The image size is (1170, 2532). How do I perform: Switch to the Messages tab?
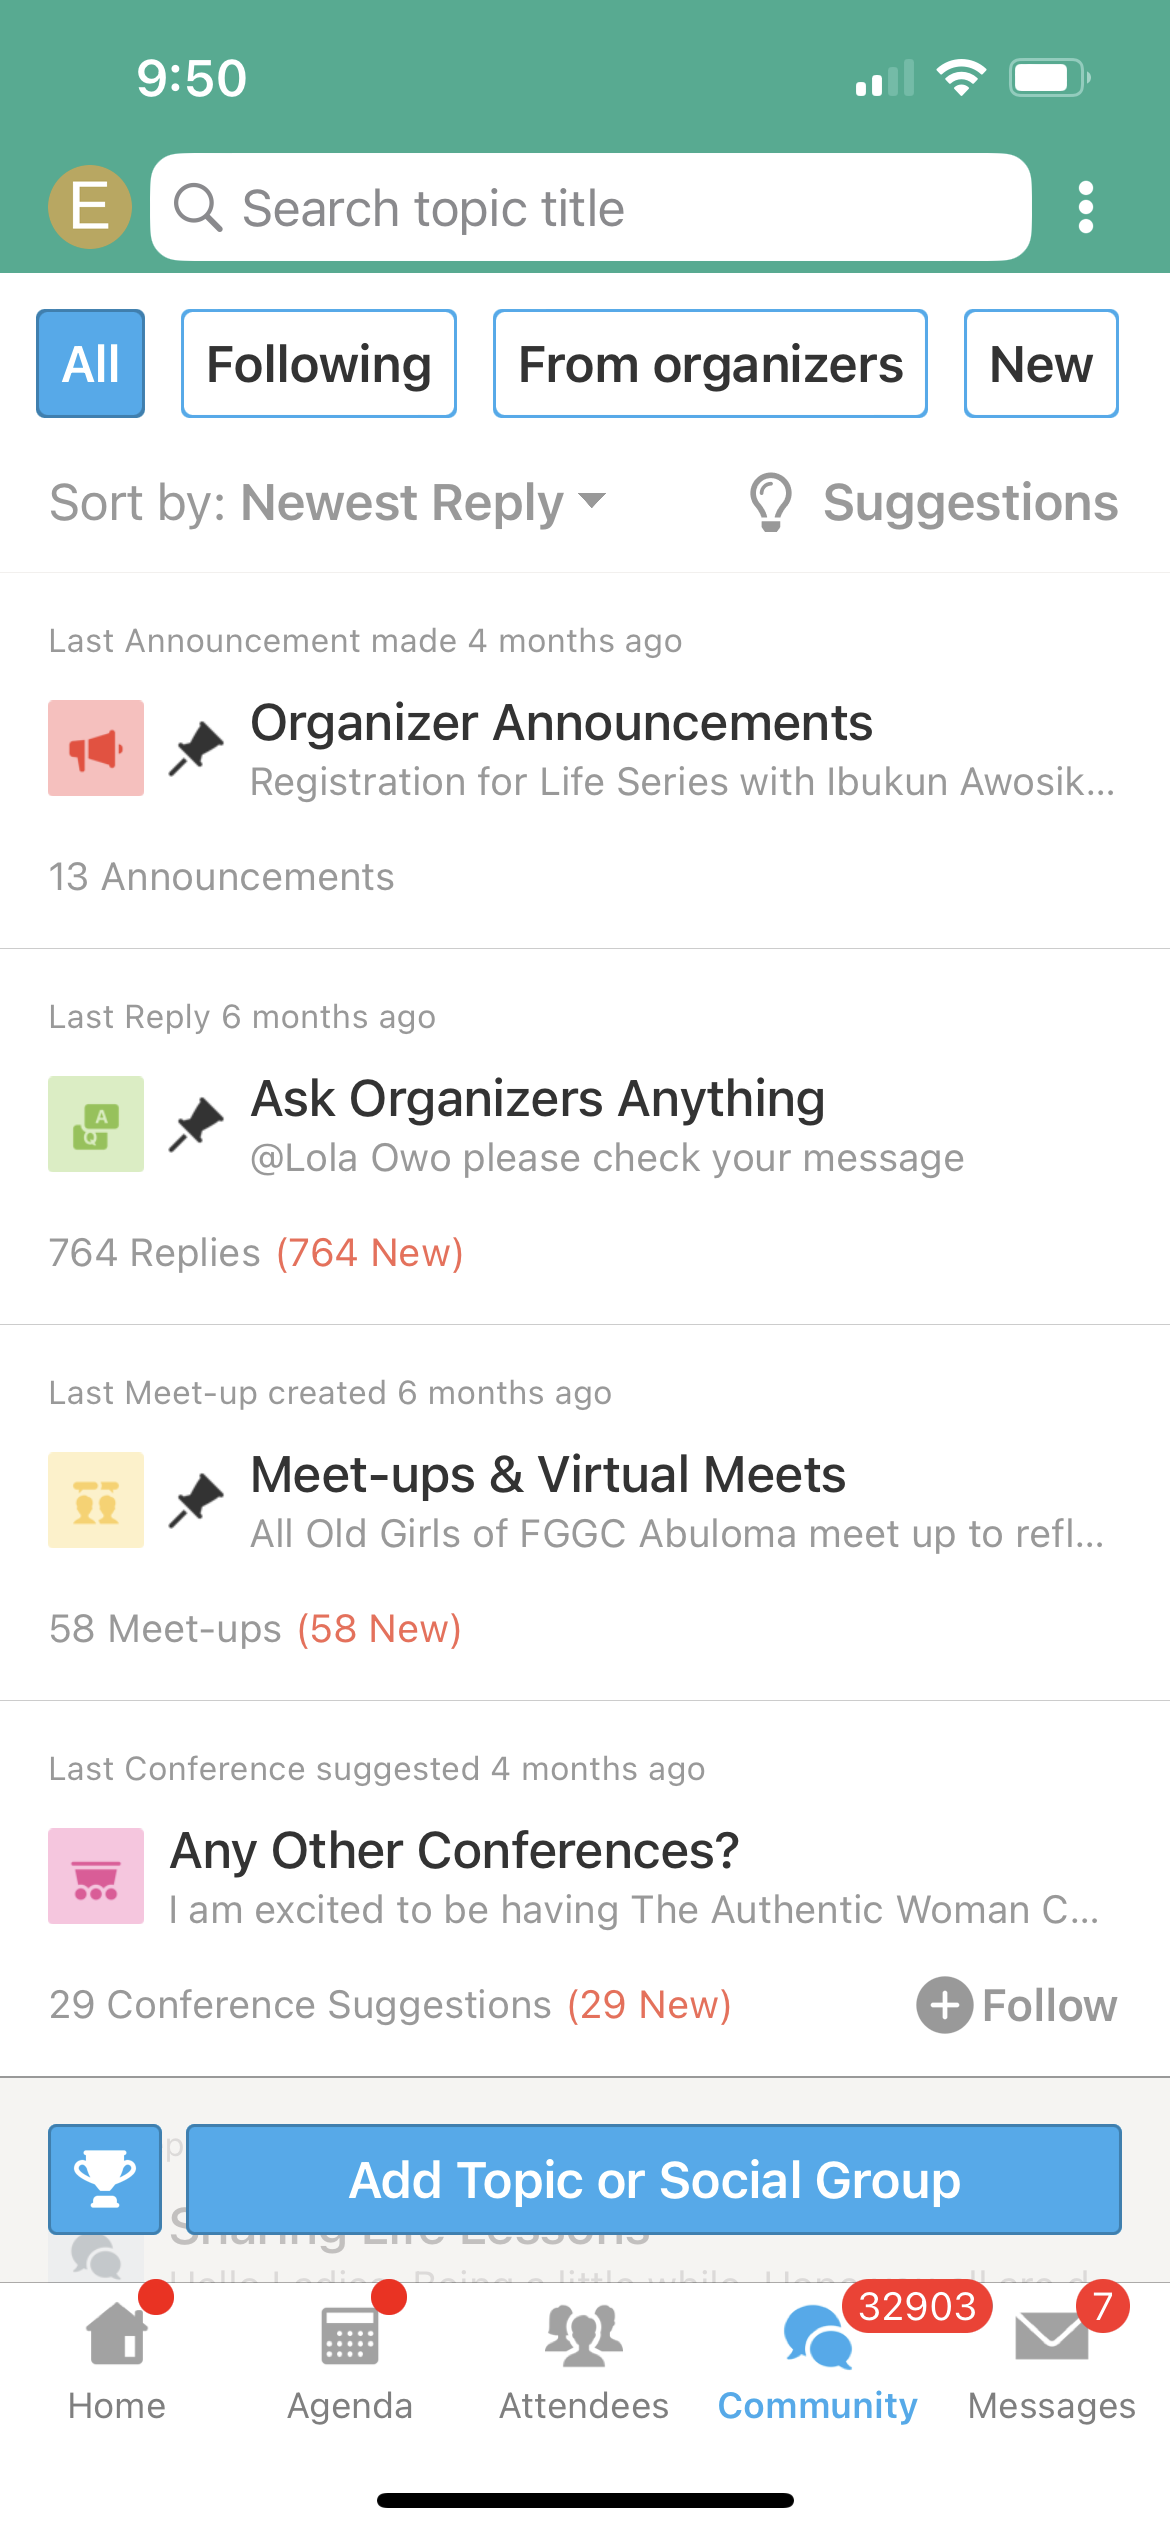(x=1051, y=2360)
